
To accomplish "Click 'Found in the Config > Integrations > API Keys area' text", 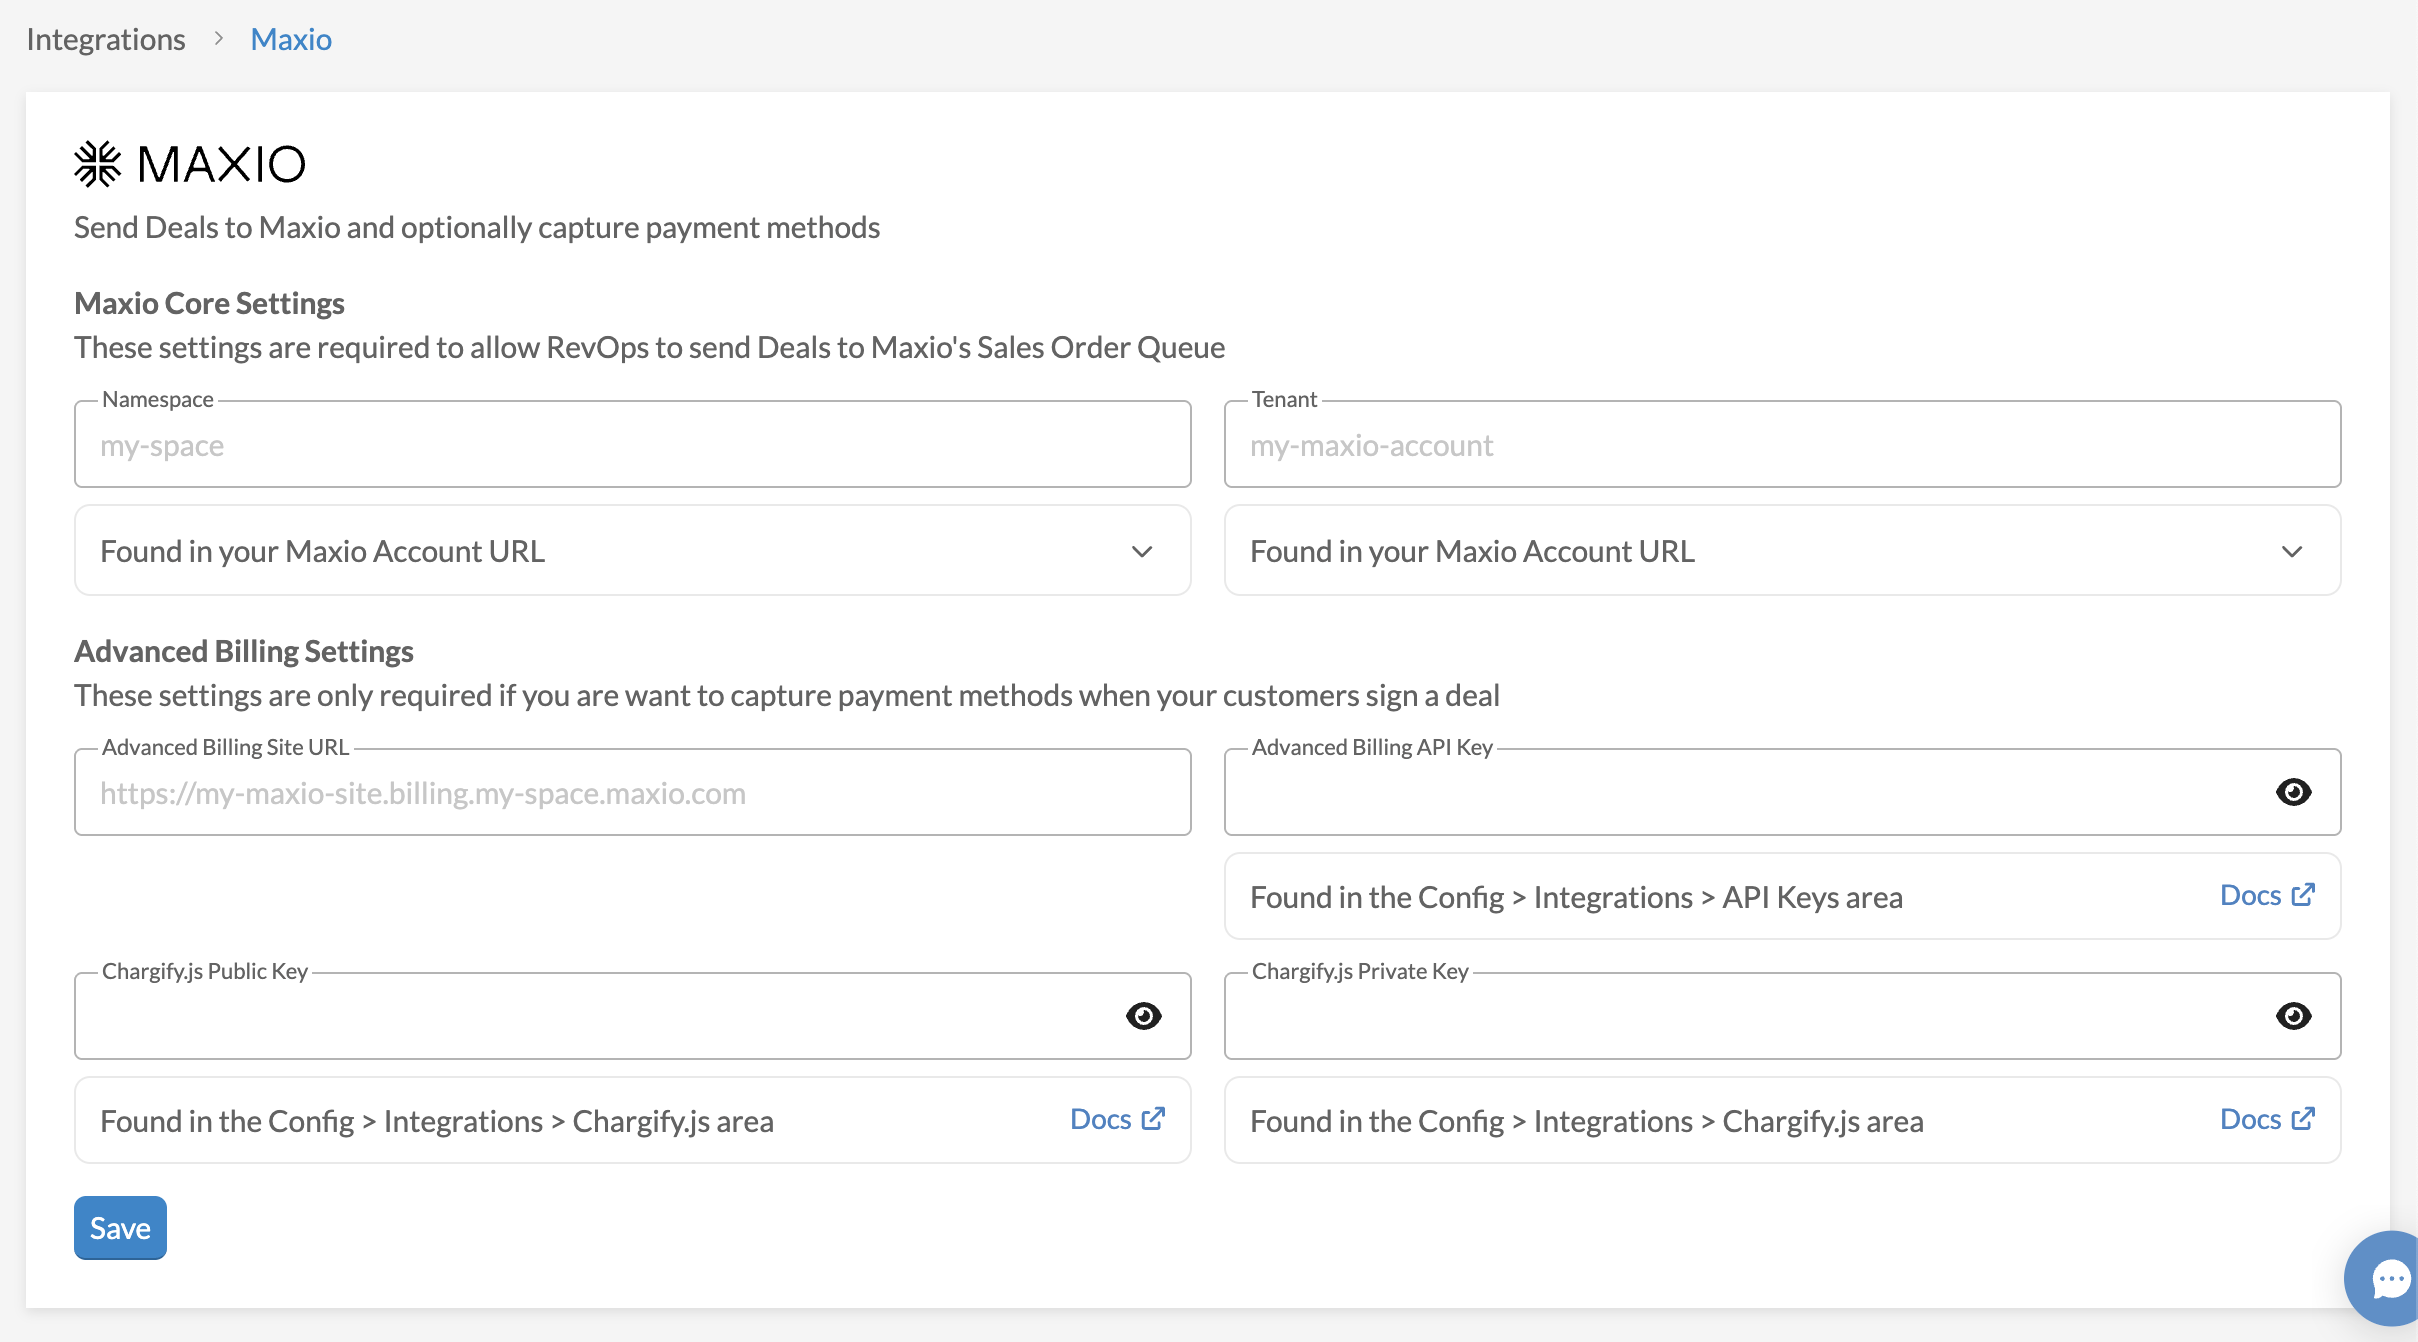I will (x=1576, y=897).
